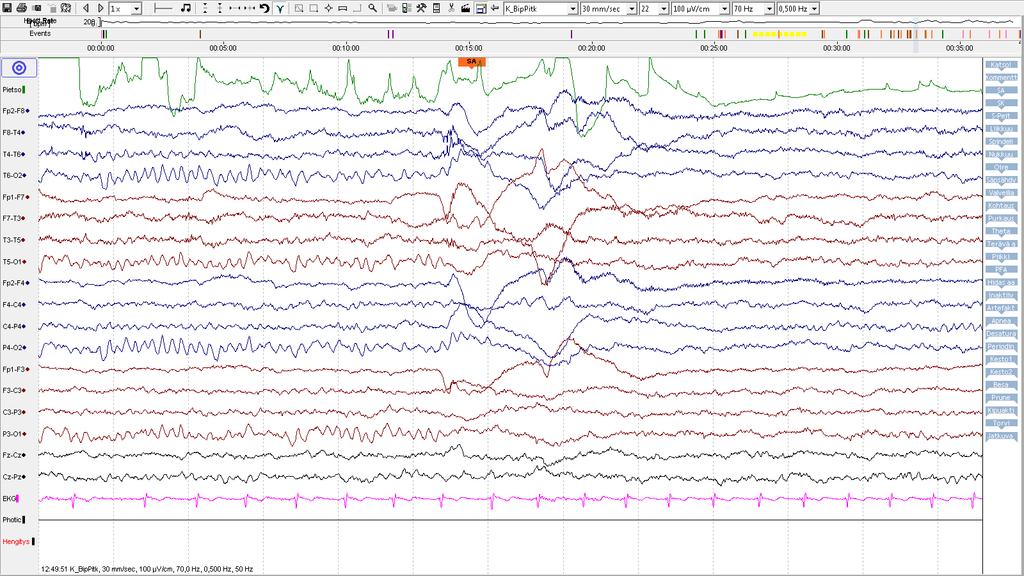1024x576 pixels.
Task: Select the Fz-Cz channel label
Action: click(14, 455)
